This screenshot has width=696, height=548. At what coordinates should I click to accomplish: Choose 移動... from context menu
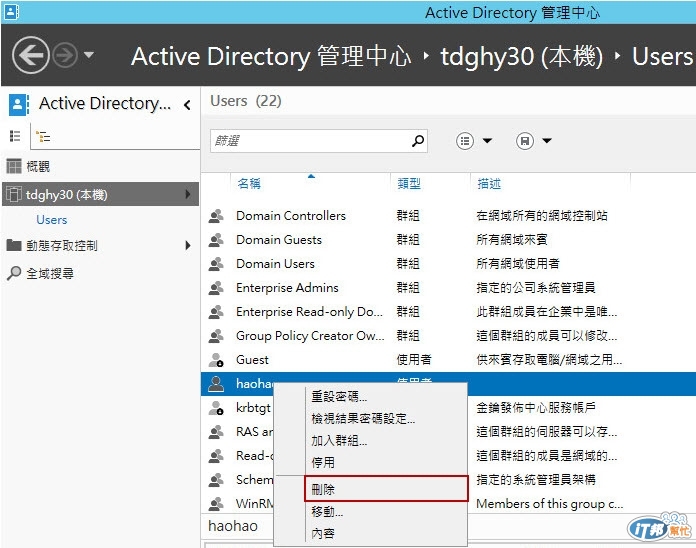[x=371, y=512]
